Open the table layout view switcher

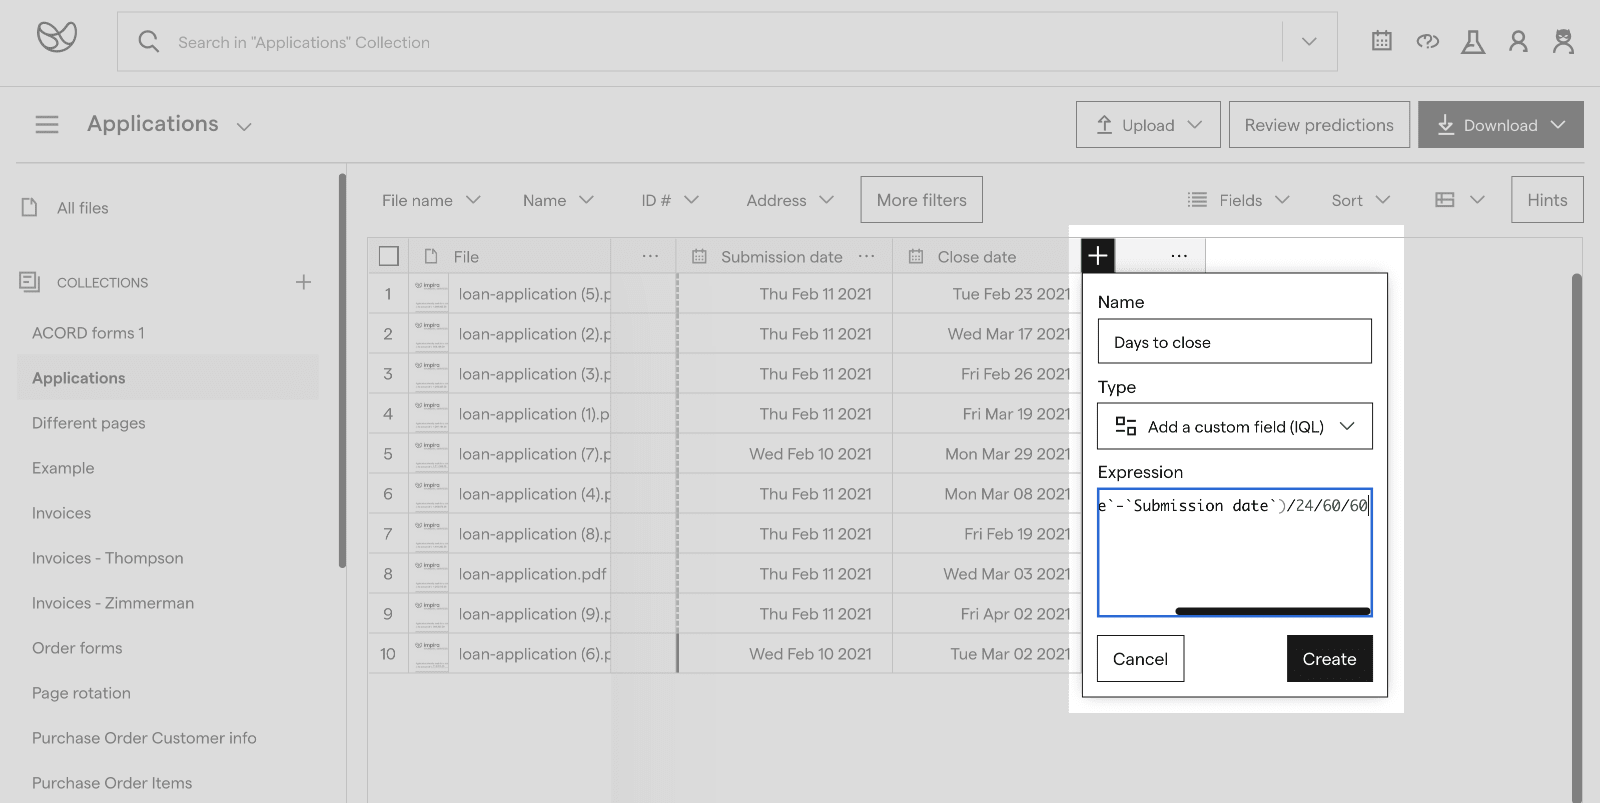1460,200
